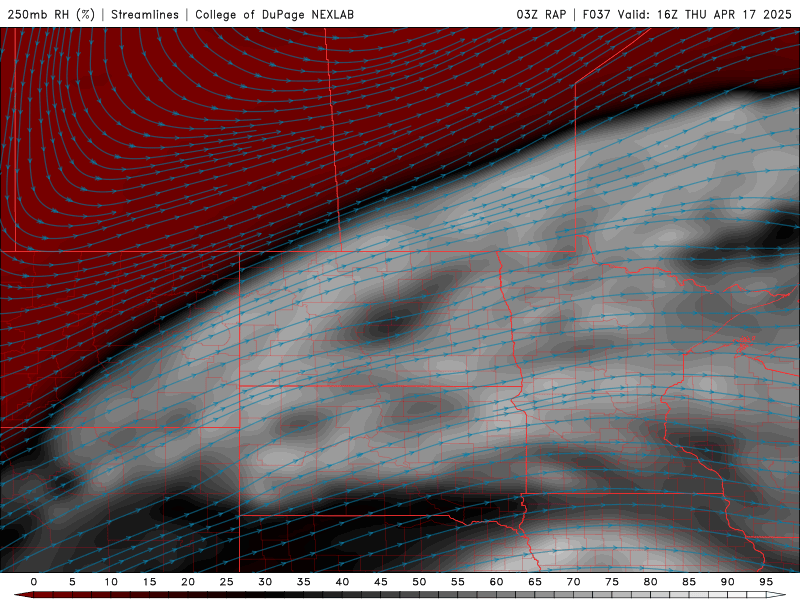Screen dimensions: 800x600
Task: Select the 'Streamlines' label in header
Action: (145, 14)
